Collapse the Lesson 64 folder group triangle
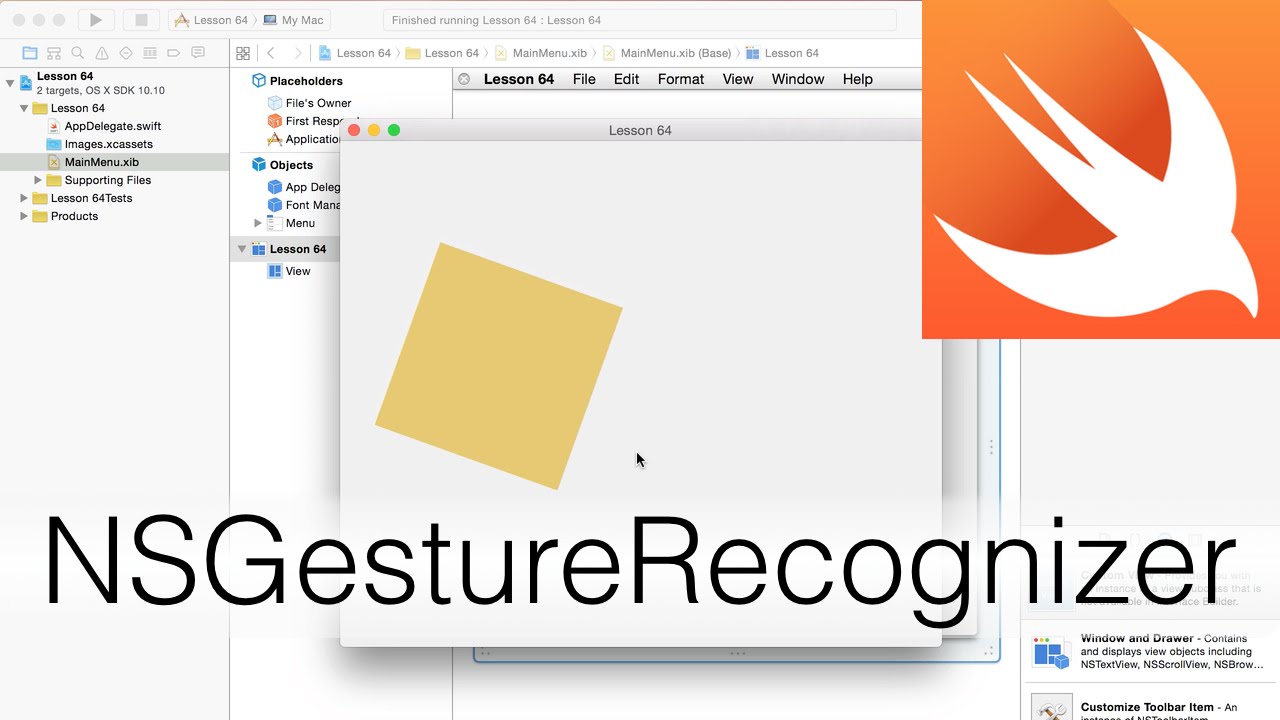 click(x=24, y=108)
